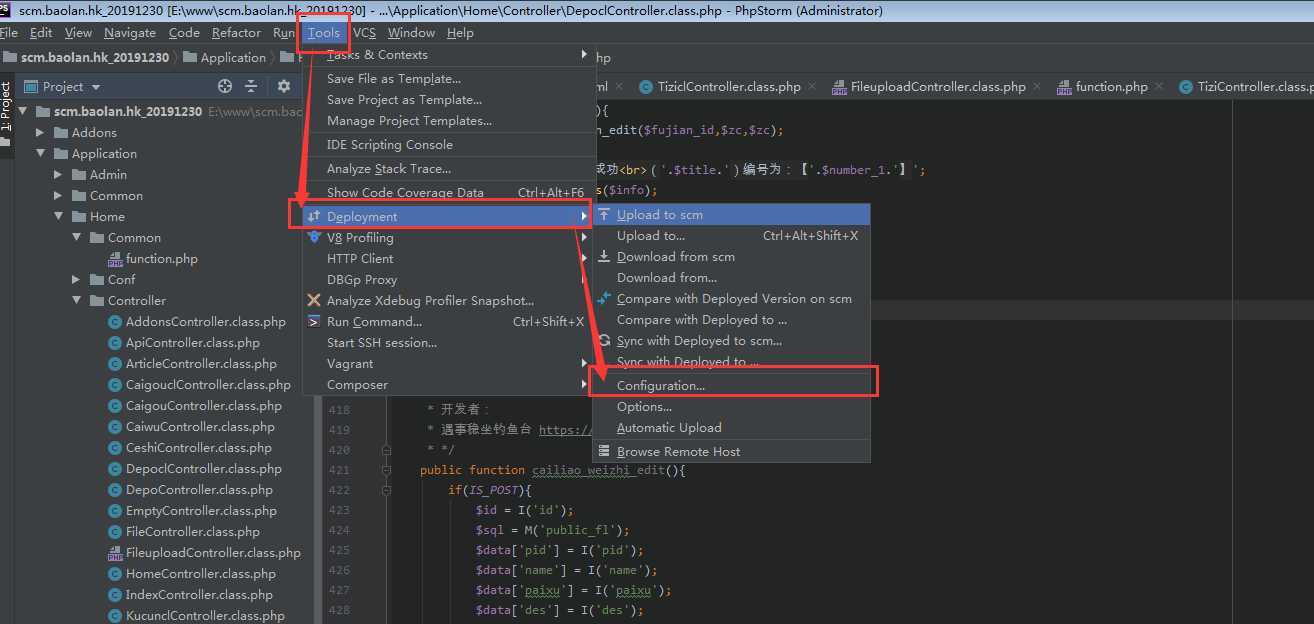Open Deployment Options
Screen dimensions: 1314x624
731,407
